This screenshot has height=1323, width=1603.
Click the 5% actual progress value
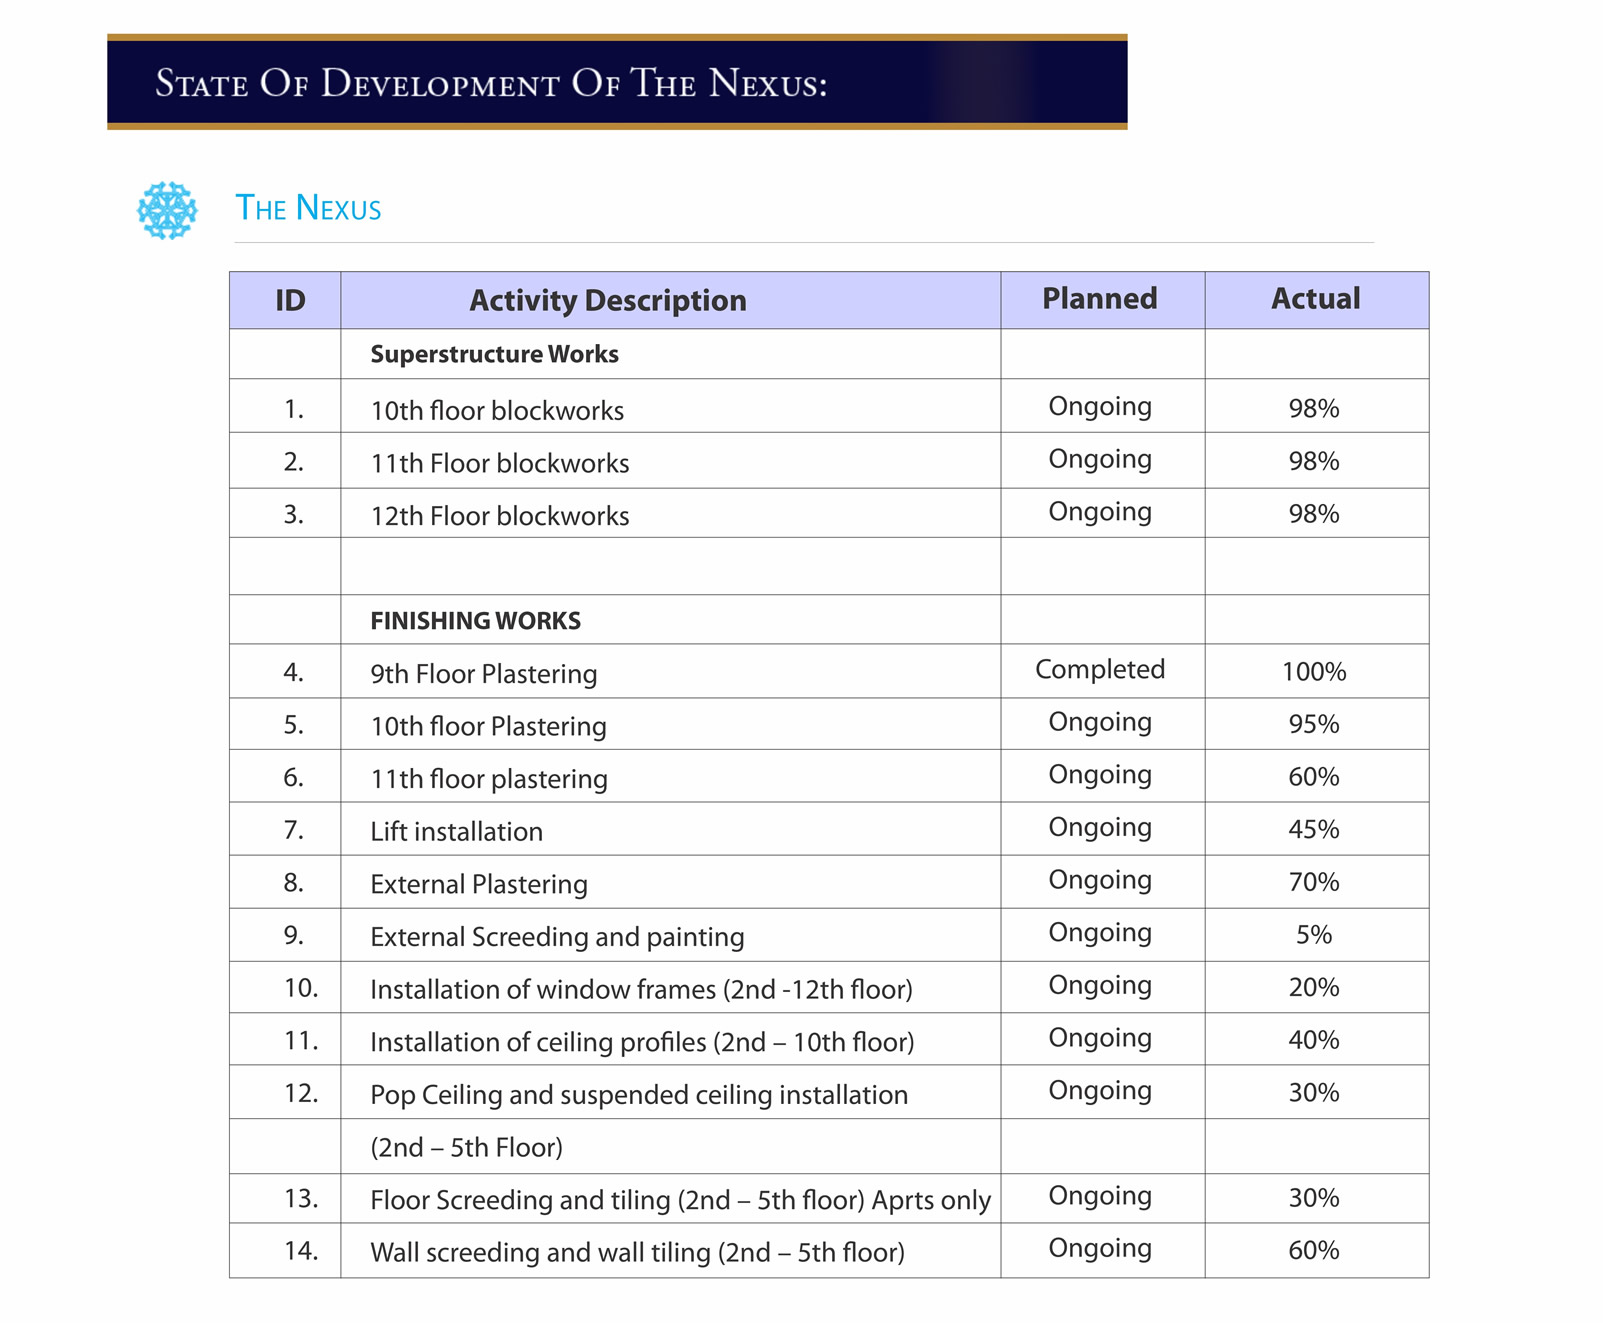tap(1313, 935)
